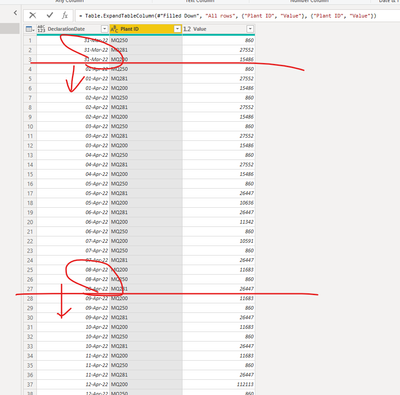This screenshot has height=395, width=400.
Task: Select the DeclarationDate column header
Action: [73, 29]
